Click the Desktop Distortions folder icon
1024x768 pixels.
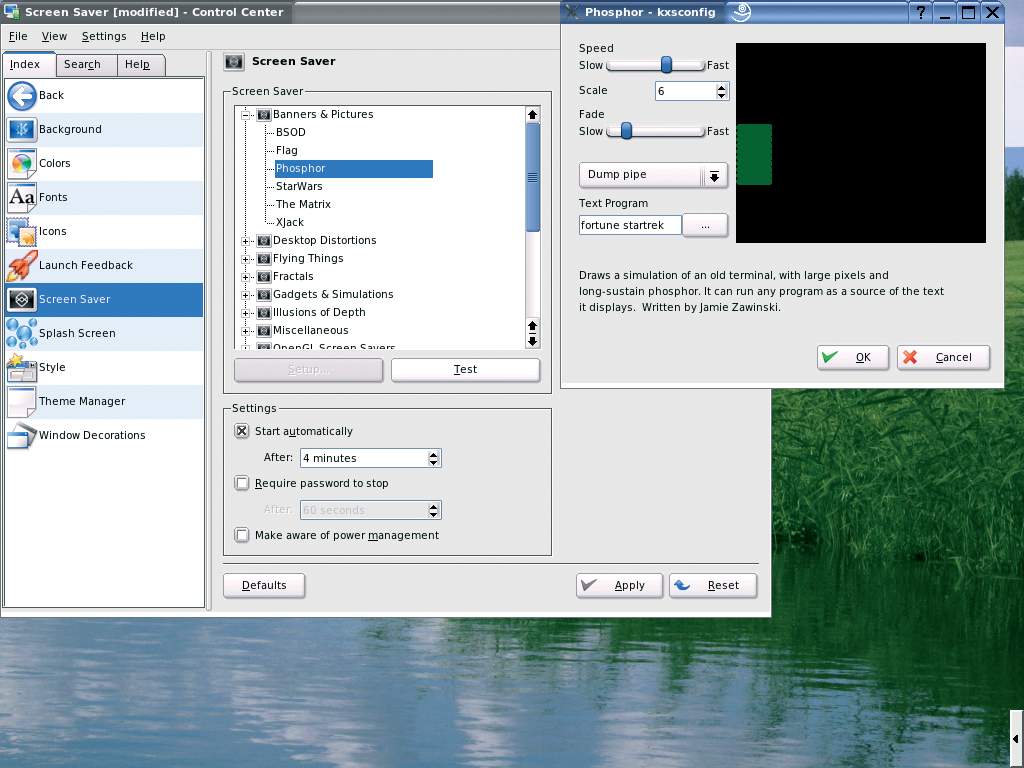tap(264, 240)
